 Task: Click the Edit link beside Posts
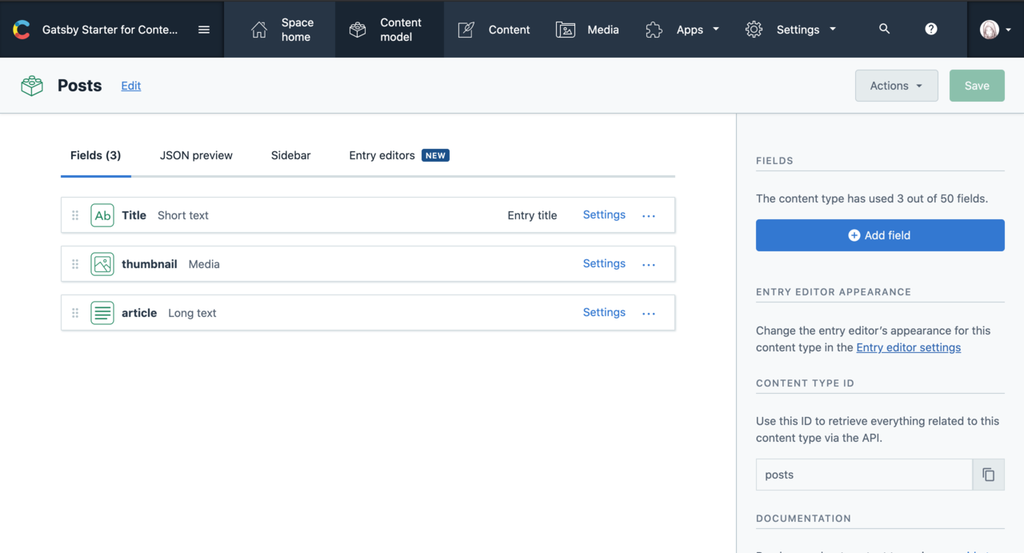pyautogui.click(x=131, y=86)
